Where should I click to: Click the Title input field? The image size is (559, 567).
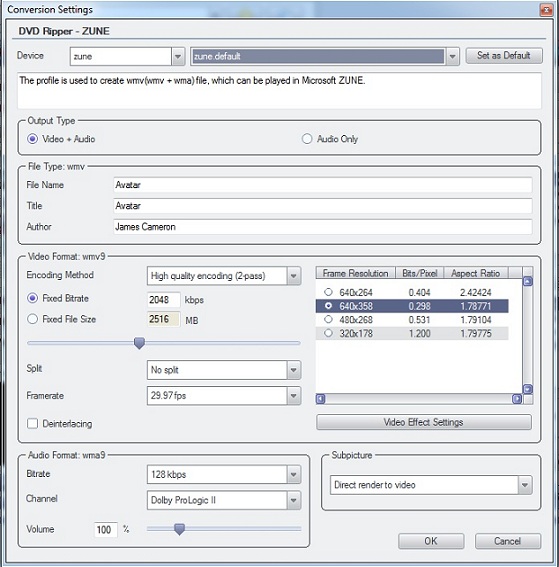coord(322,206)
